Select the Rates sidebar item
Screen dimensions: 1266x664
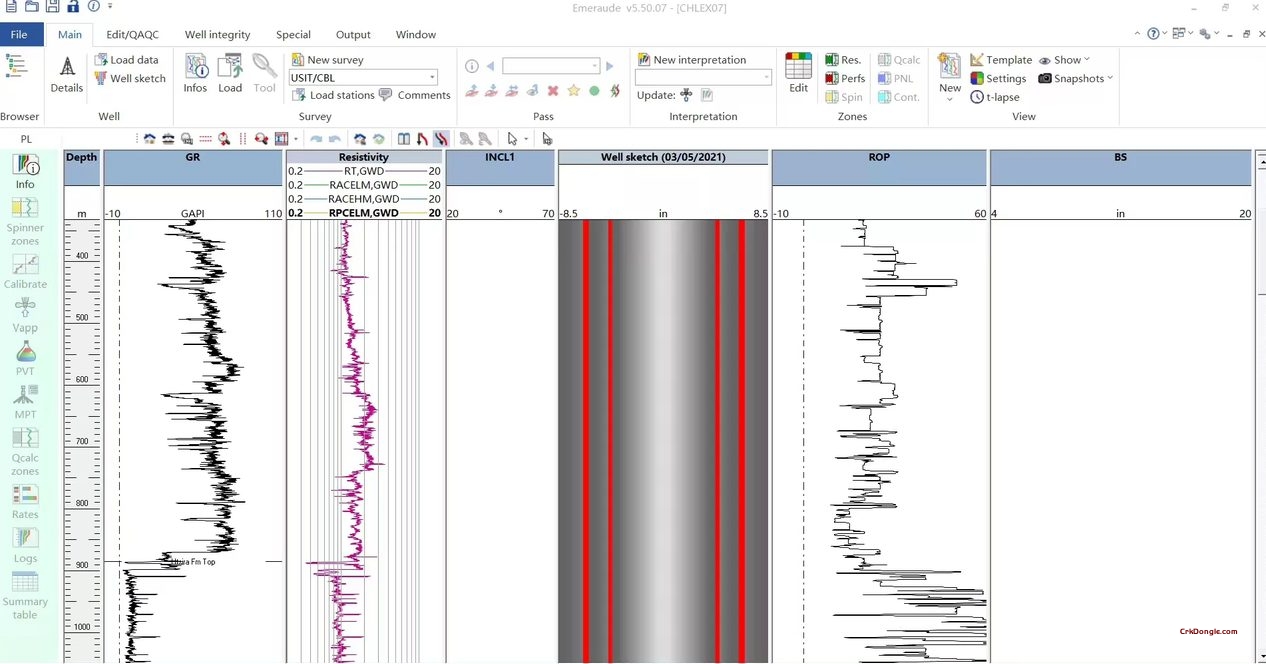tap(25, 502)
